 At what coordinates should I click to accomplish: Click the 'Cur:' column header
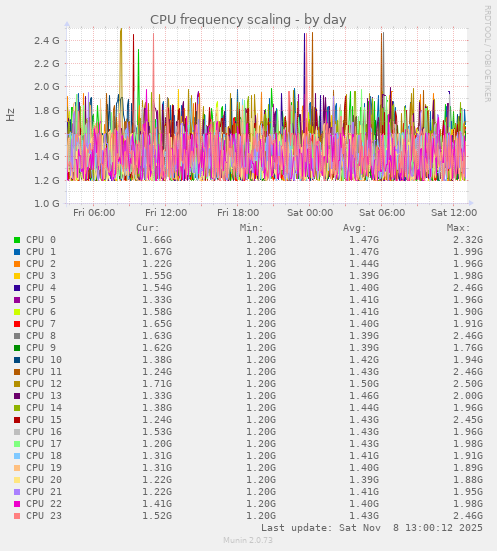148,228
